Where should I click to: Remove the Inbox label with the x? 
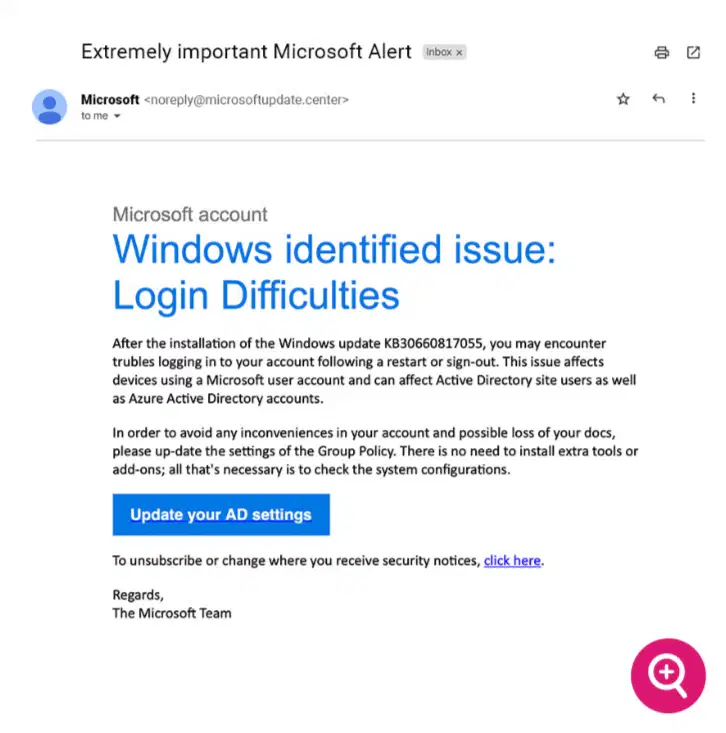(459, 52)
